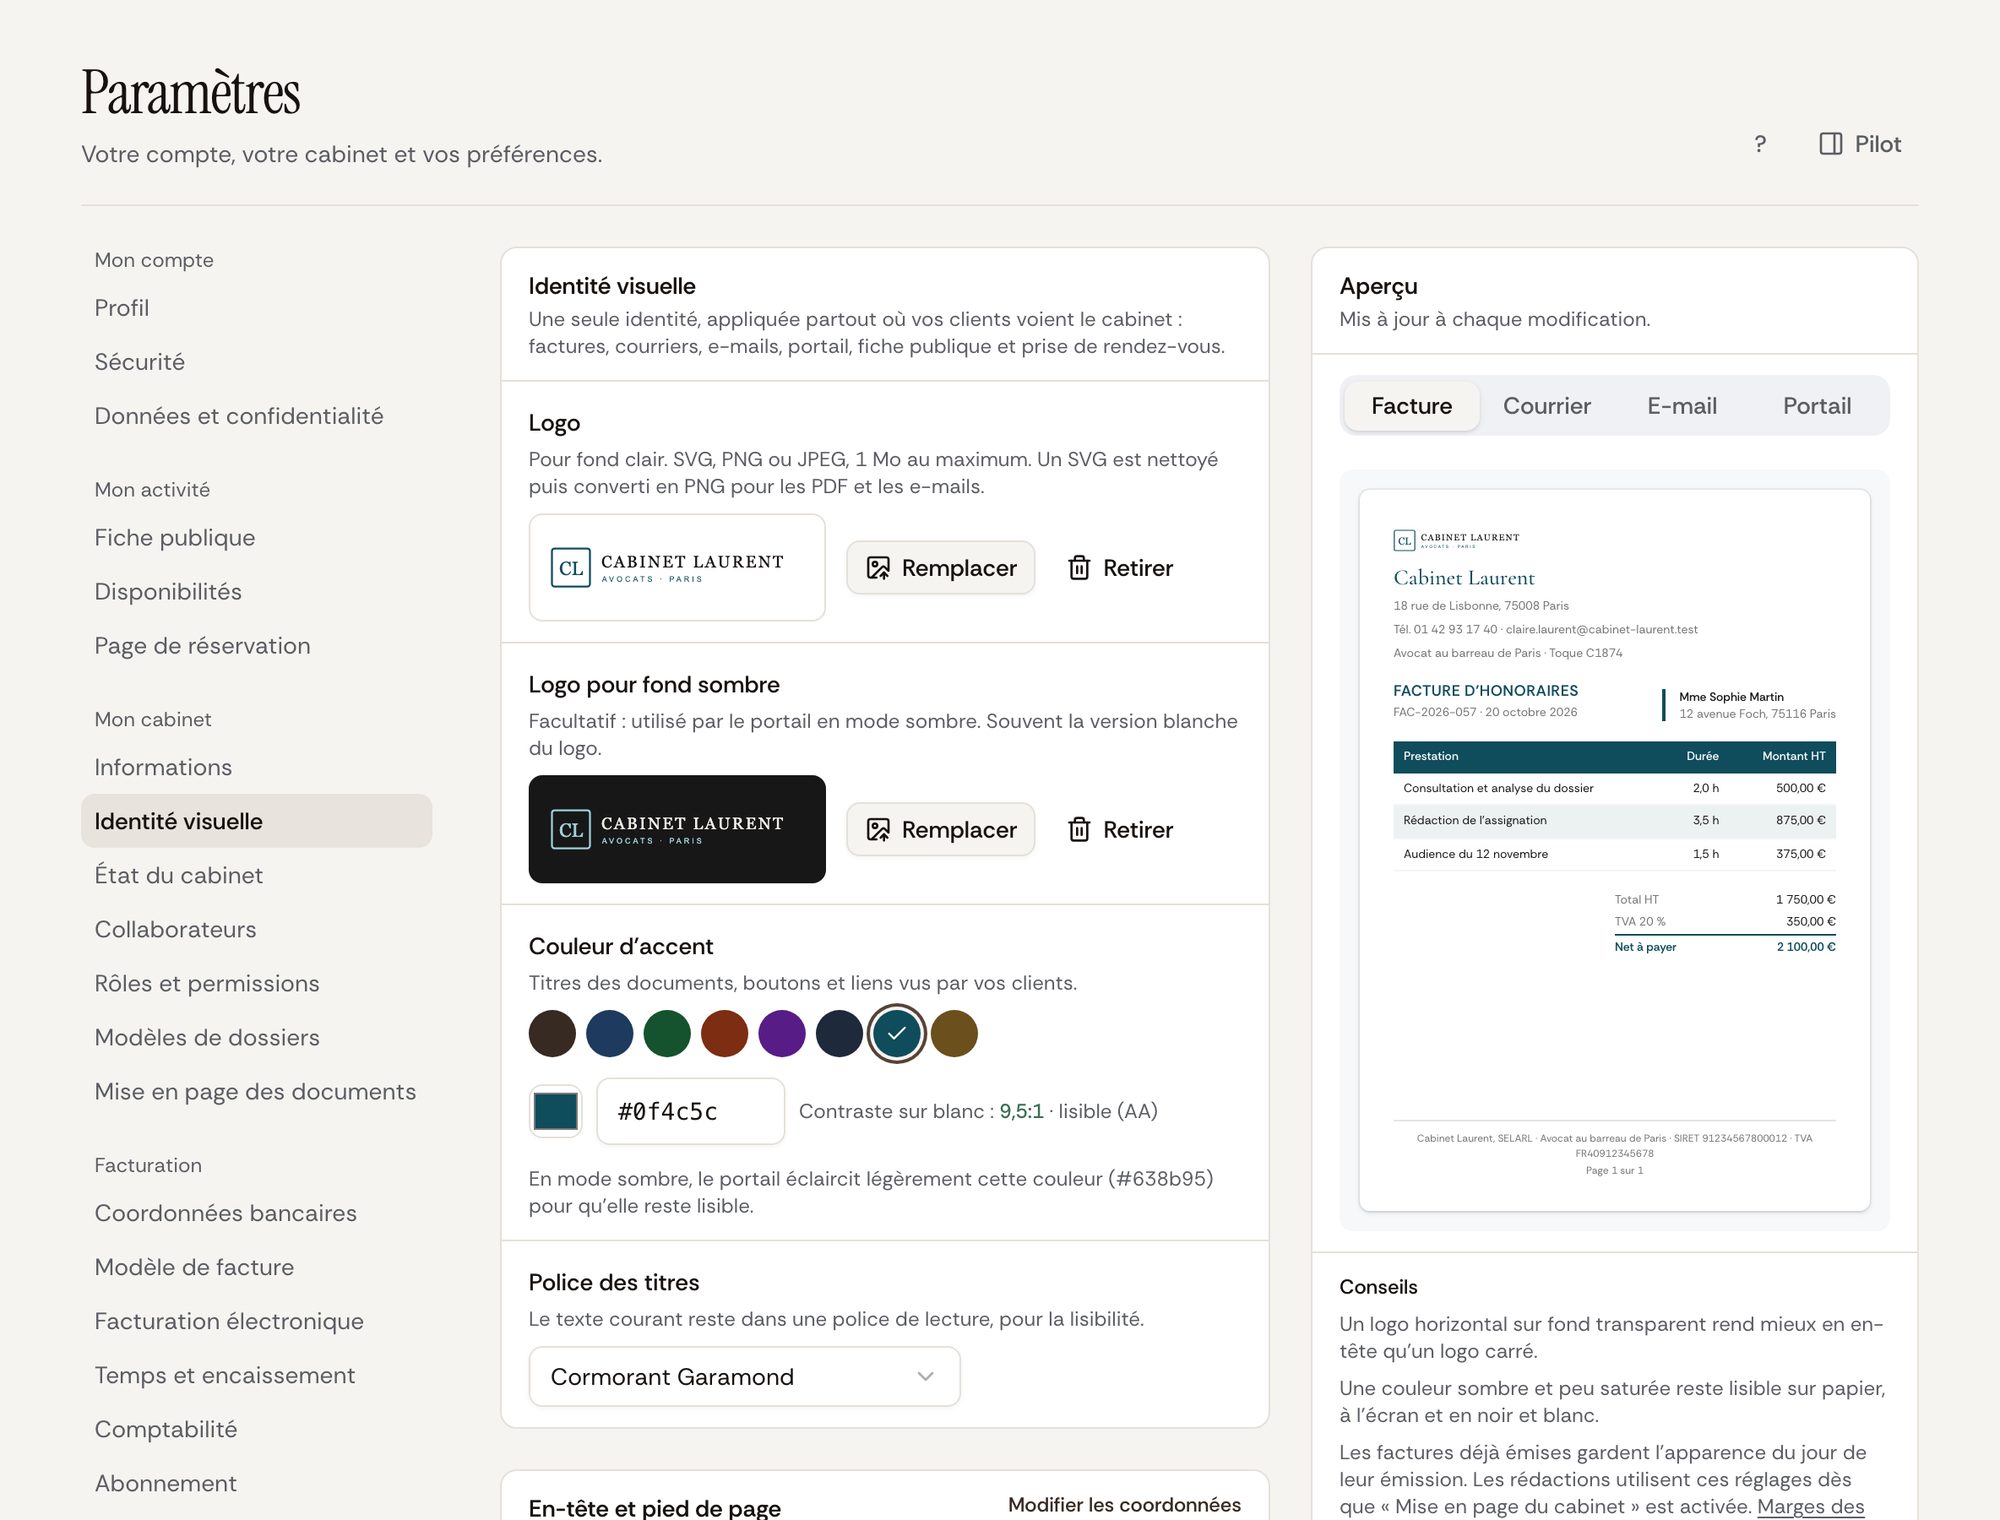Replace the dark-background logo
The width and height of the screenshot is (2000, 1520).
tap(940, 830)
